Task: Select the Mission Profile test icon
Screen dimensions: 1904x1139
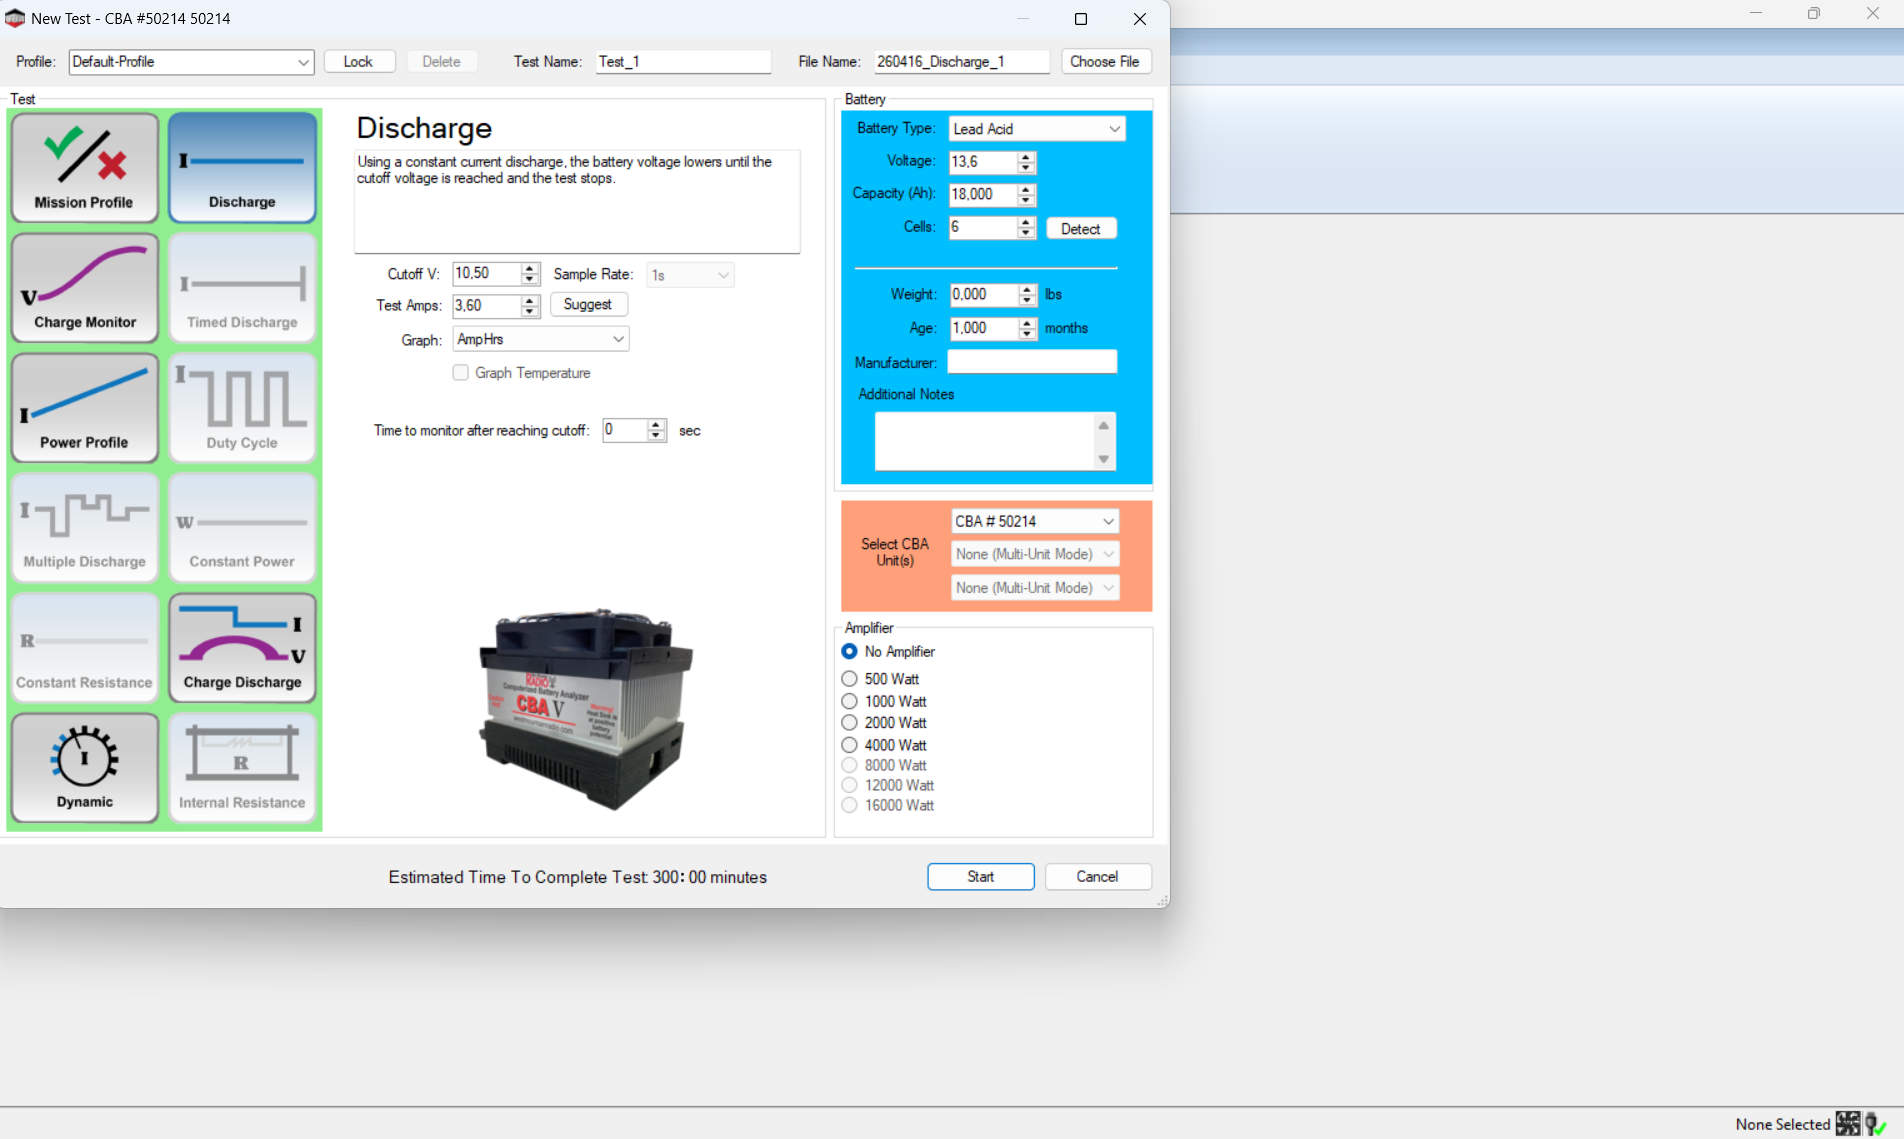Action: tap(85, 167)
